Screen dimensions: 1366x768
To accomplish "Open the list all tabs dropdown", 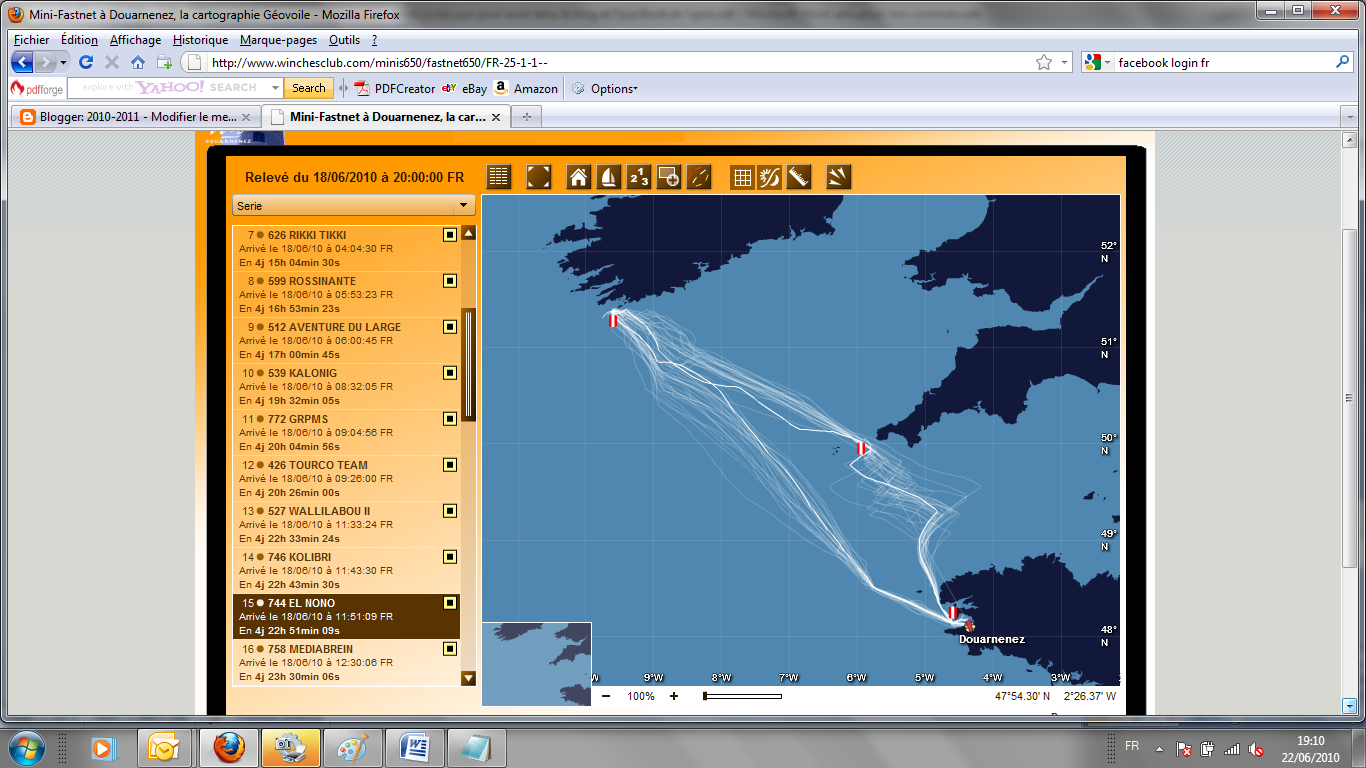I will (1349, 117).
